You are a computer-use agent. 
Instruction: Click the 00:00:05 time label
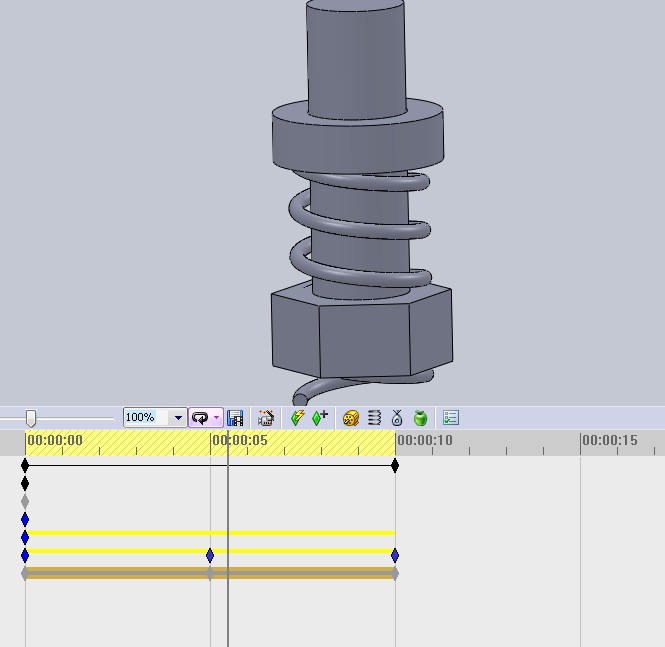click(x=240, y=441)
